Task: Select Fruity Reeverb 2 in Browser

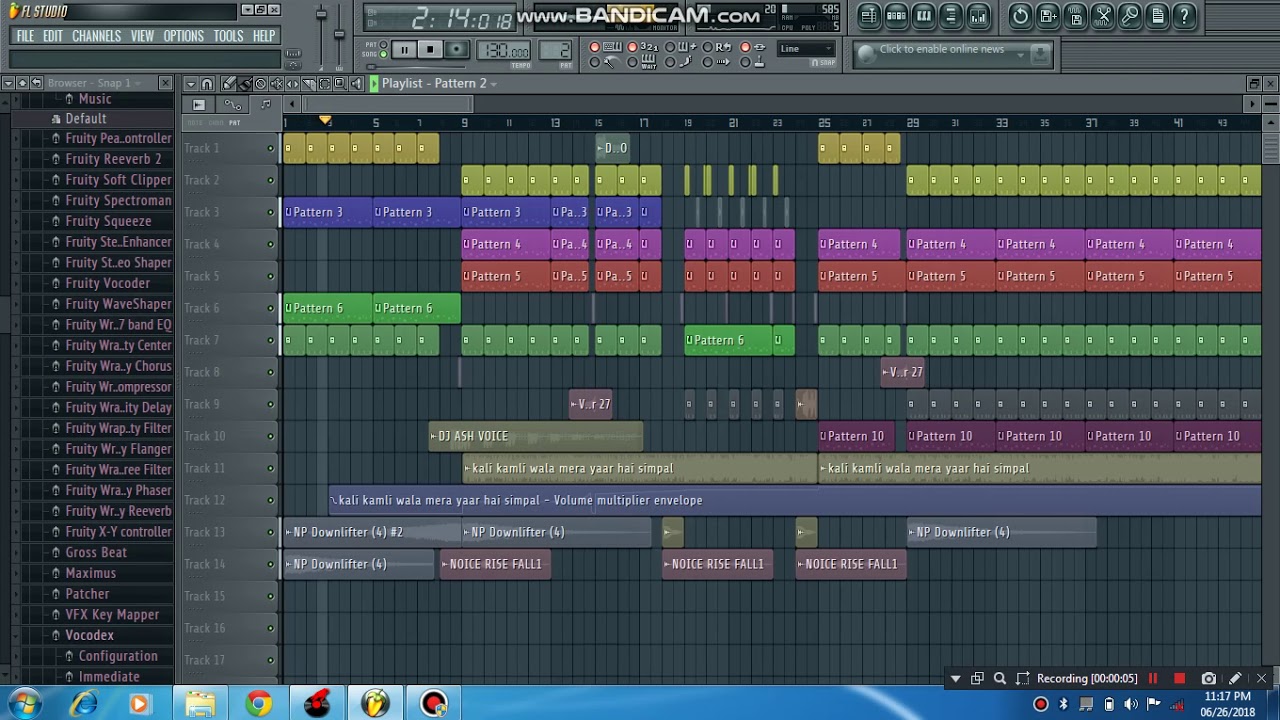Action: point(113,159)
